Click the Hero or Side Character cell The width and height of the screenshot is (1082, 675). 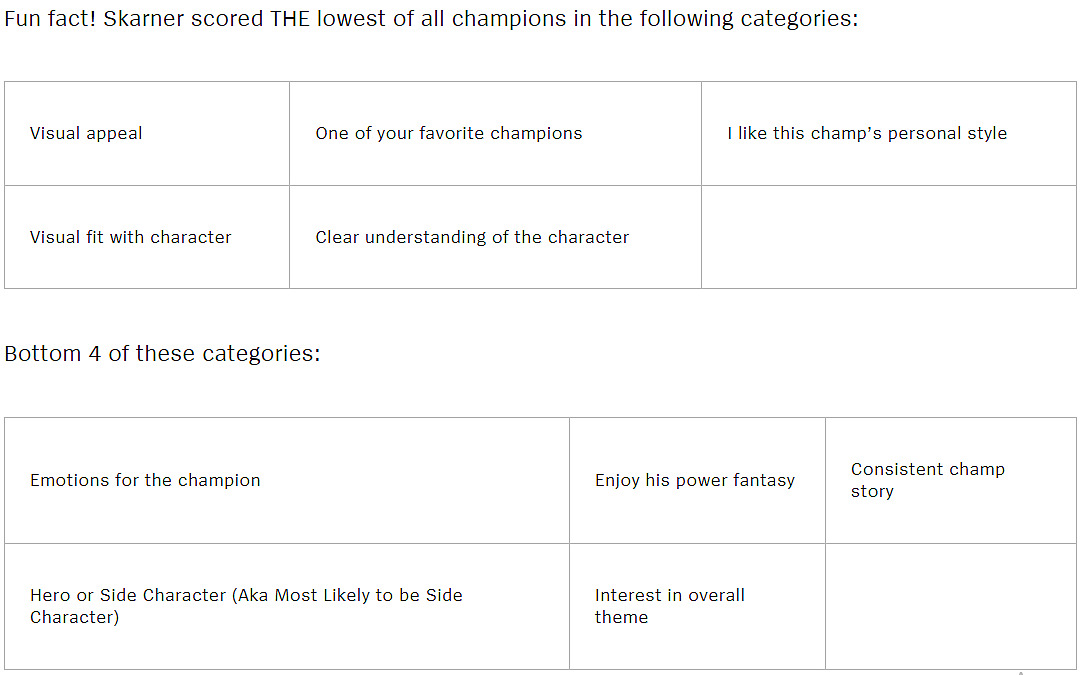coord(287,606)
